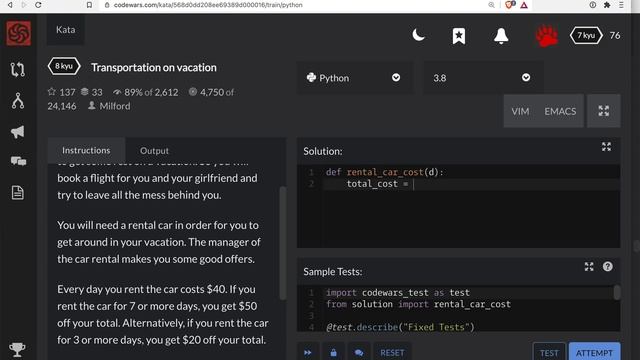Open the kata training sidebar icon

tap(18, 69)
